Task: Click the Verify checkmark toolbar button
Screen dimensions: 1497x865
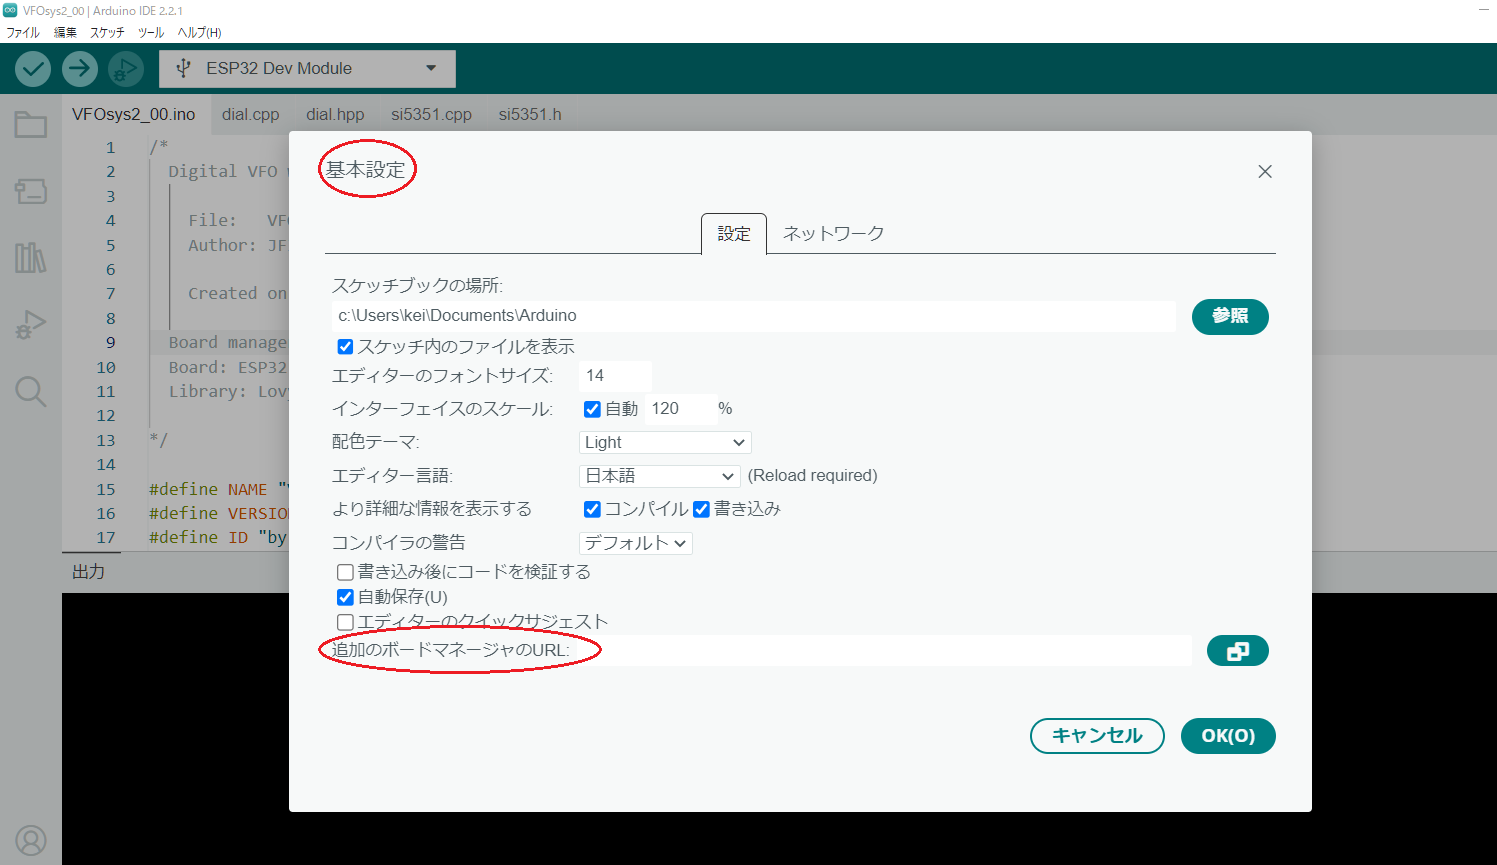Action: point(33,69)
